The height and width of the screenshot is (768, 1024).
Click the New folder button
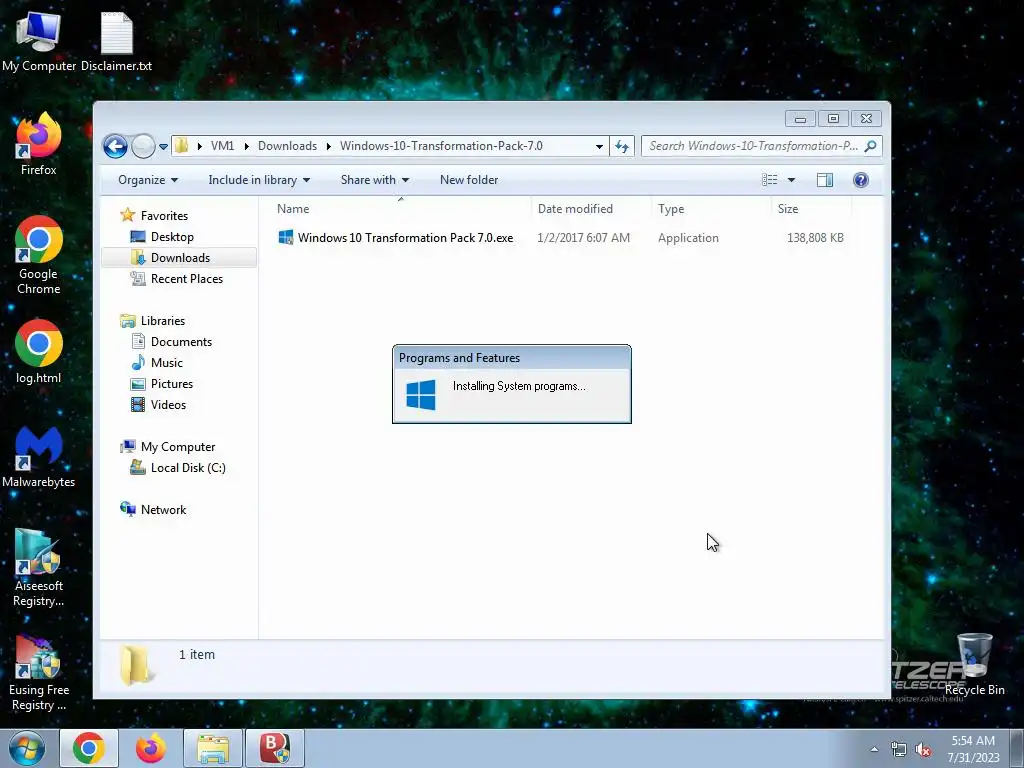click(x=469, y=180)
